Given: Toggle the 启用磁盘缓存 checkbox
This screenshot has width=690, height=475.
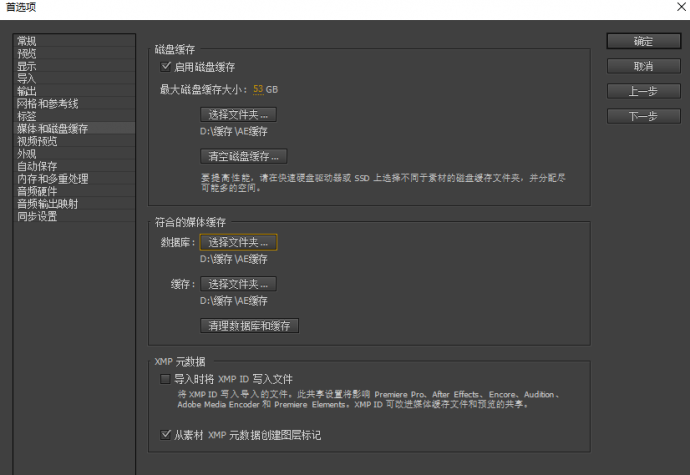Looking at the screenshot, I should pyautogui.click(x=167, y=67).
